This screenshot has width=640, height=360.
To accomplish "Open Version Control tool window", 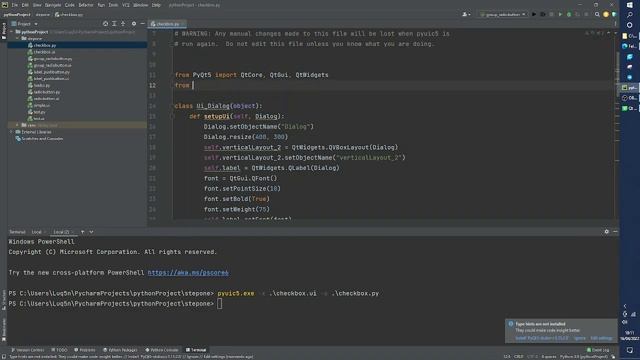I will coord(27,350).
